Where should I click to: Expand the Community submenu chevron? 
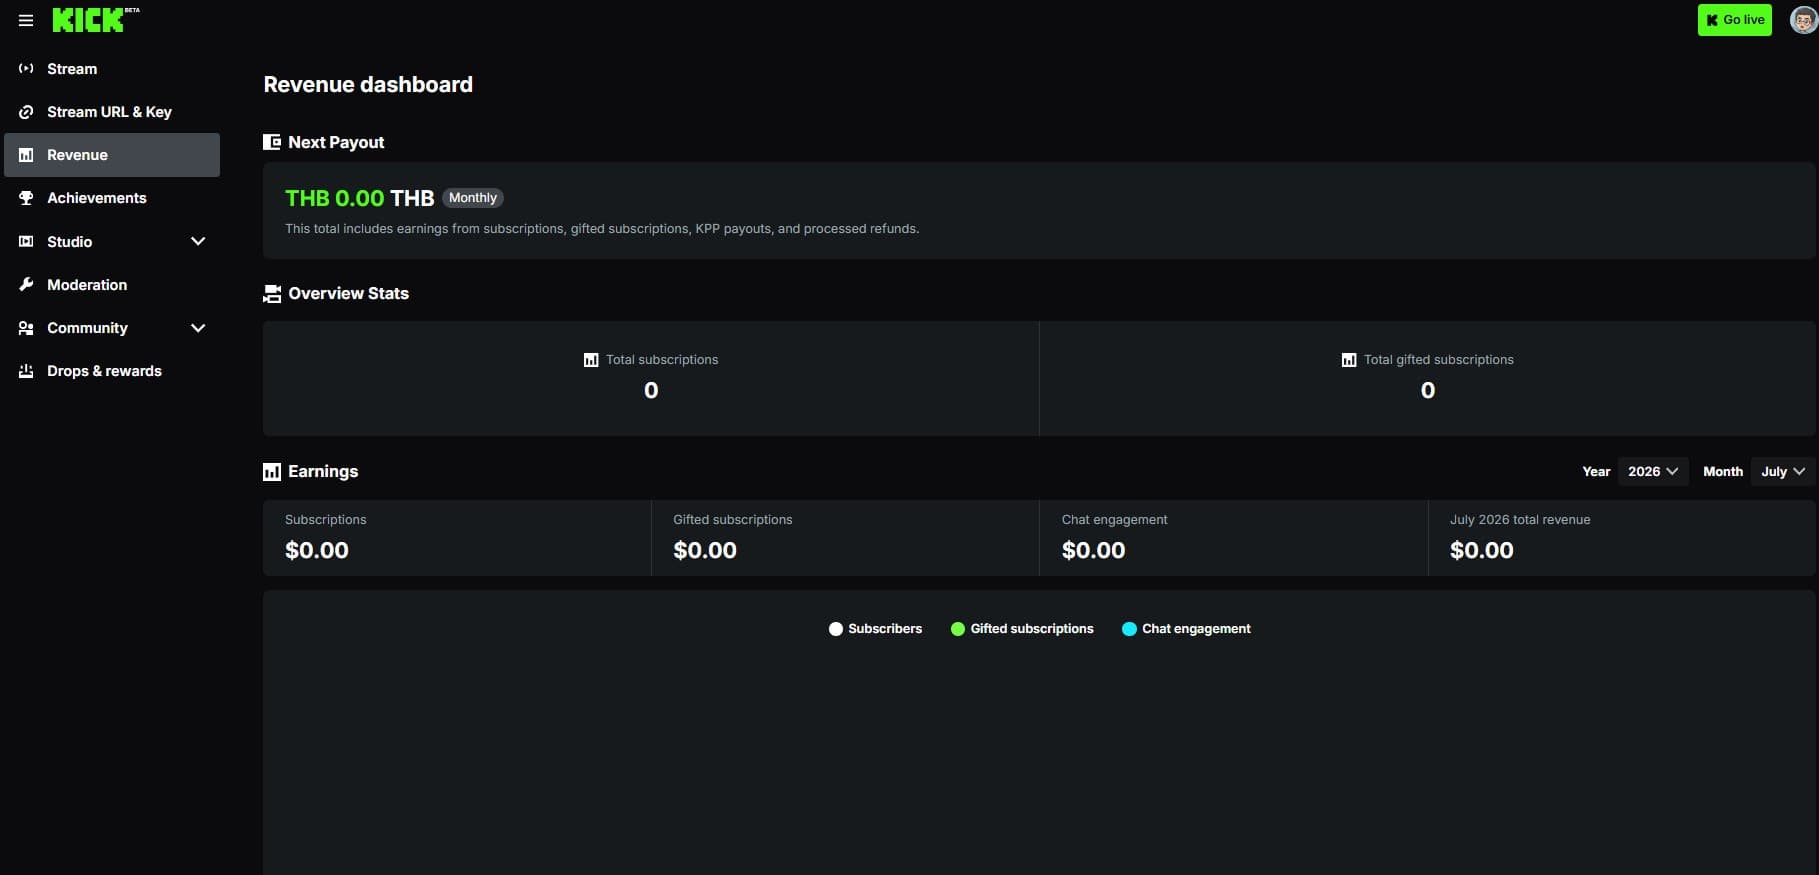pos(198,328)
